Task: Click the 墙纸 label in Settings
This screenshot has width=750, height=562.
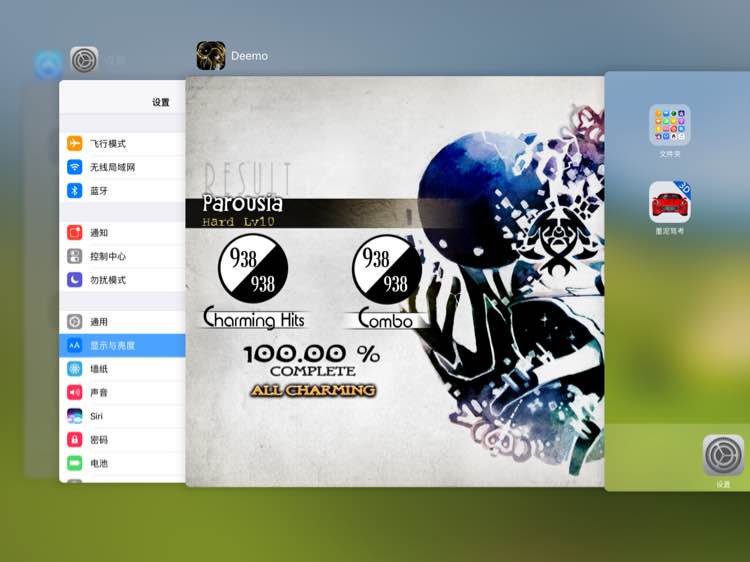Action: 99,369
